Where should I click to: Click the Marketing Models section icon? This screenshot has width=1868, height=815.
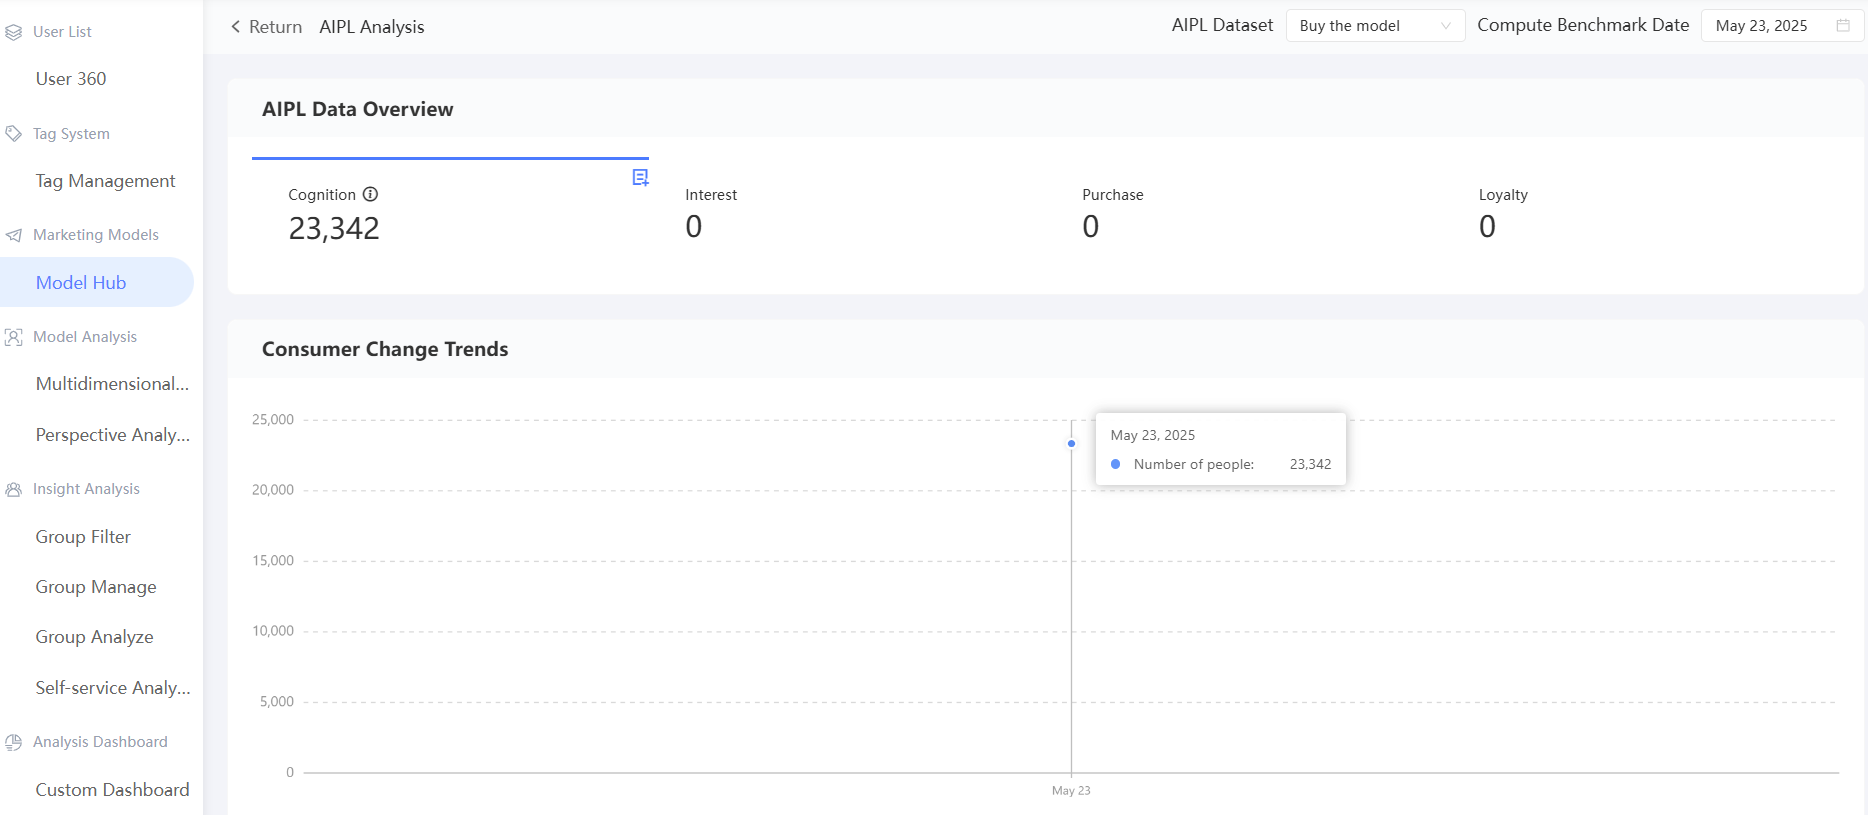(14, 235)
